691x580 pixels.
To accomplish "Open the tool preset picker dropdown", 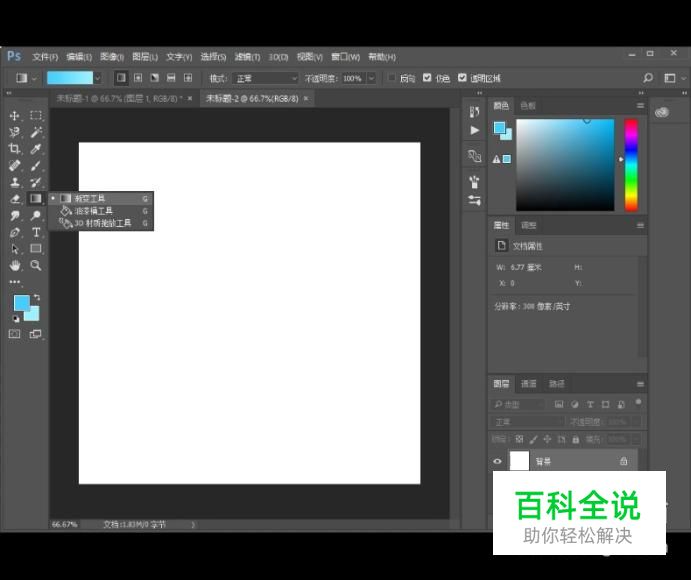I will 34,78.
